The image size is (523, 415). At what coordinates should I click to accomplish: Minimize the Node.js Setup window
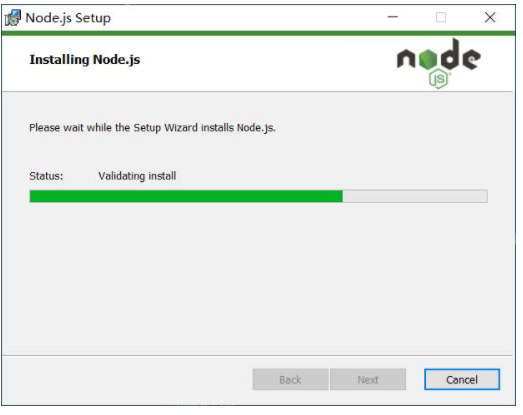click(393, 17)
